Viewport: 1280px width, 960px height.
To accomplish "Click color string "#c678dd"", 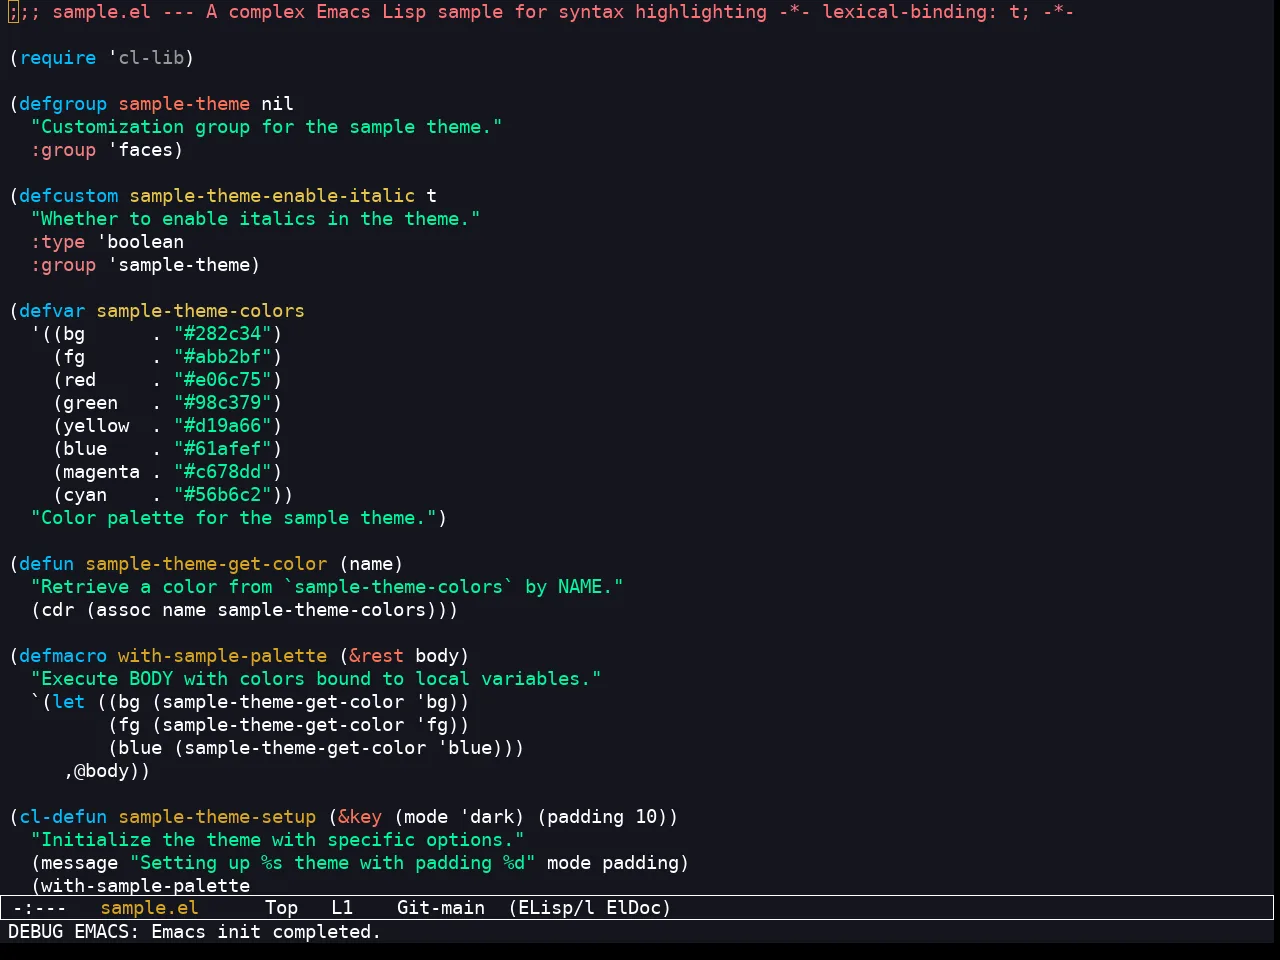I will [x=222, y=472].
